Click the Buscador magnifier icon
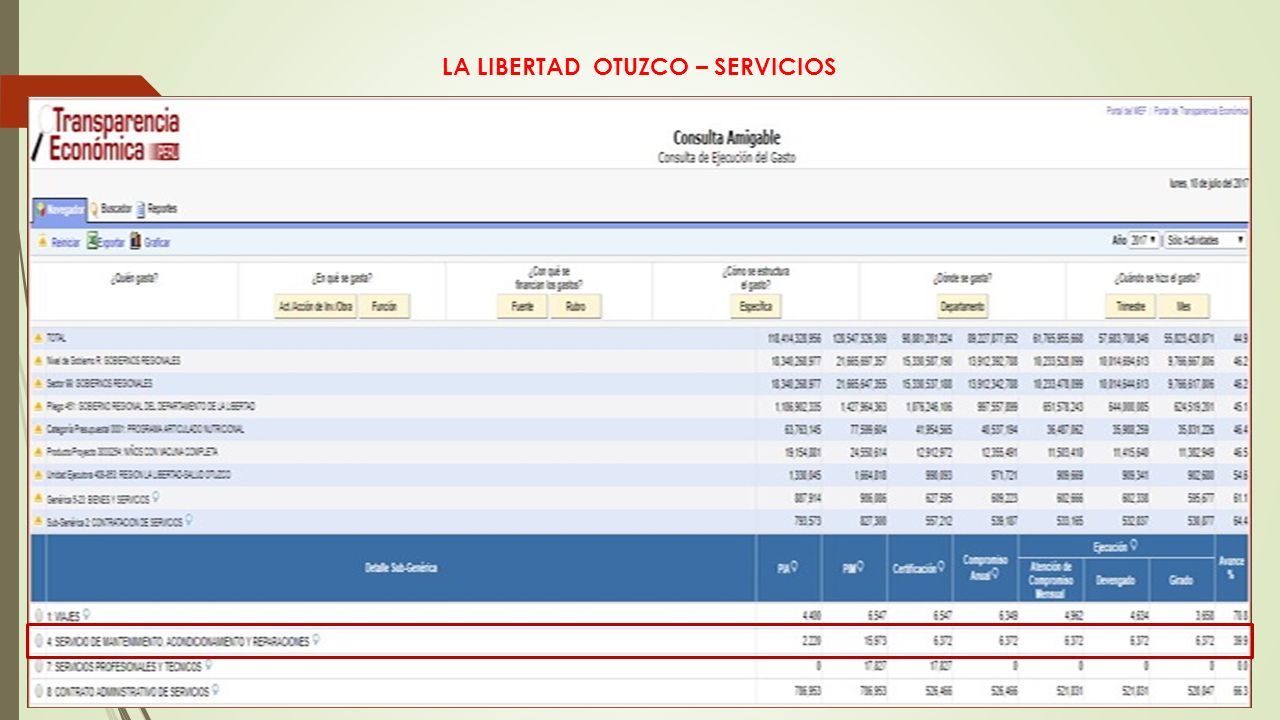The width and height of the screenshot is (1280, 720). tap(95, 209)
